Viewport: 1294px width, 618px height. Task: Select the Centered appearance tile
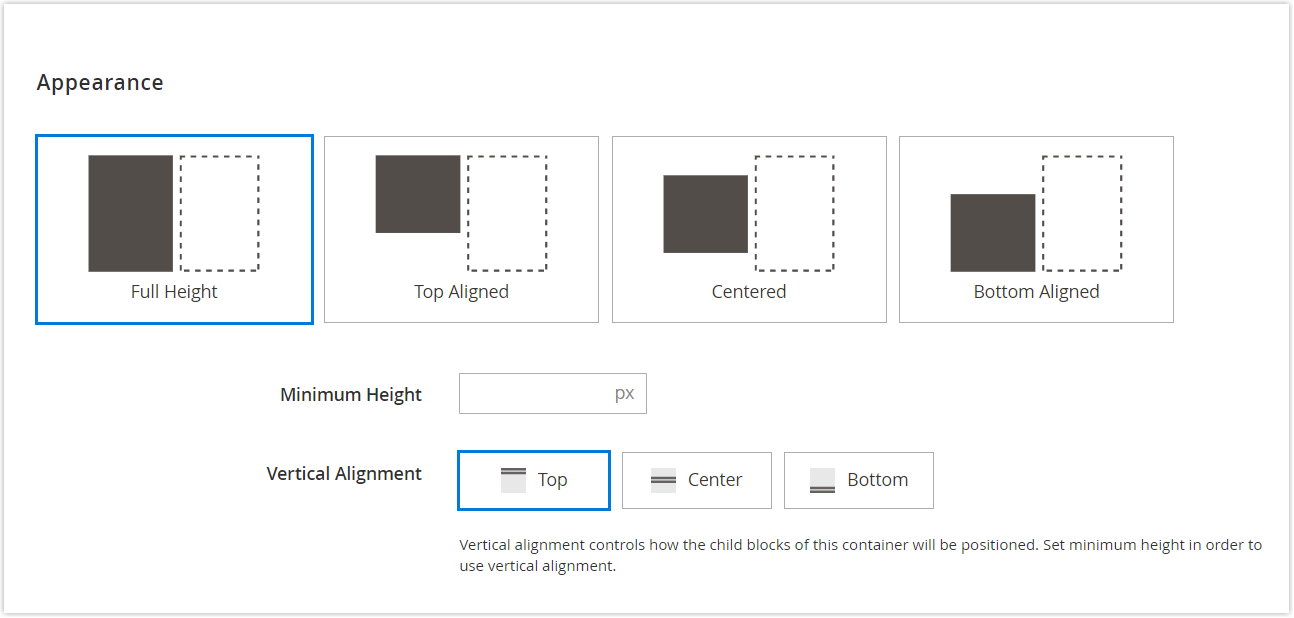(x=748, y=229)
